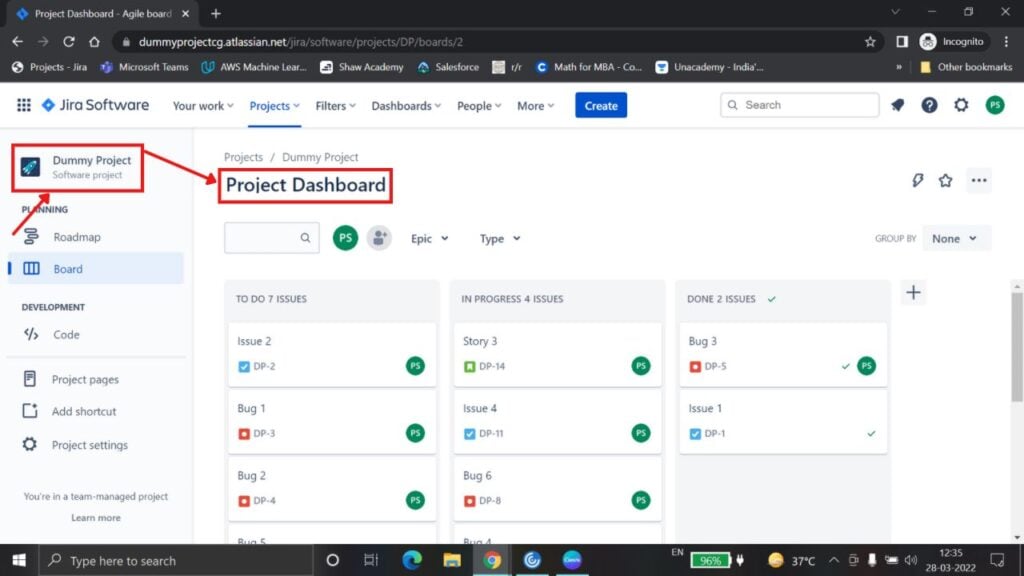Expand the Filters menu

(x=335, y=106)
